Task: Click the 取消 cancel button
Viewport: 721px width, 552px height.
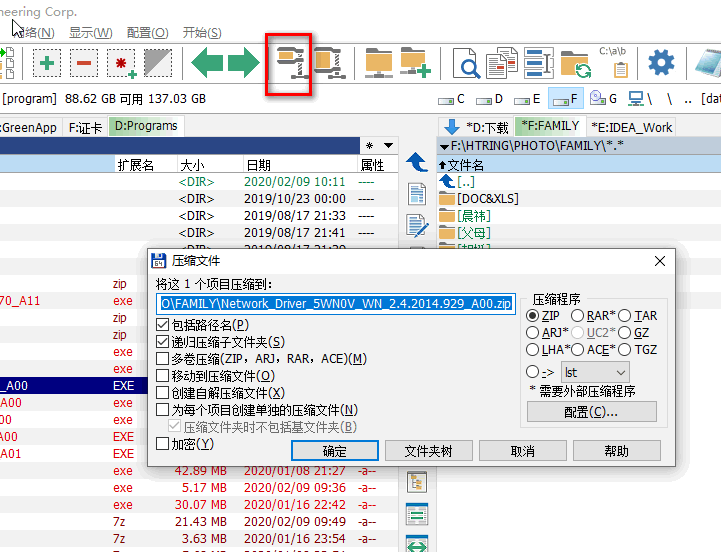Action: (523, 451)
